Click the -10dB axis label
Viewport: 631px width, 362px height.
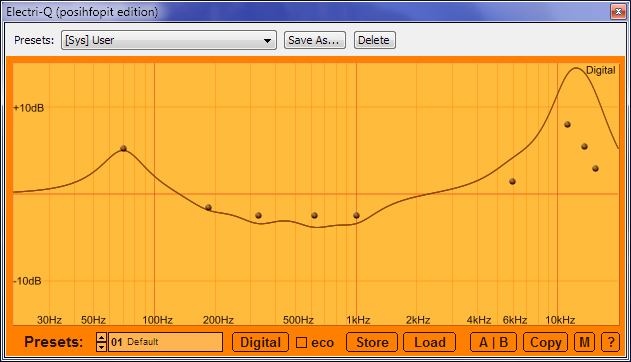(27, 281)
